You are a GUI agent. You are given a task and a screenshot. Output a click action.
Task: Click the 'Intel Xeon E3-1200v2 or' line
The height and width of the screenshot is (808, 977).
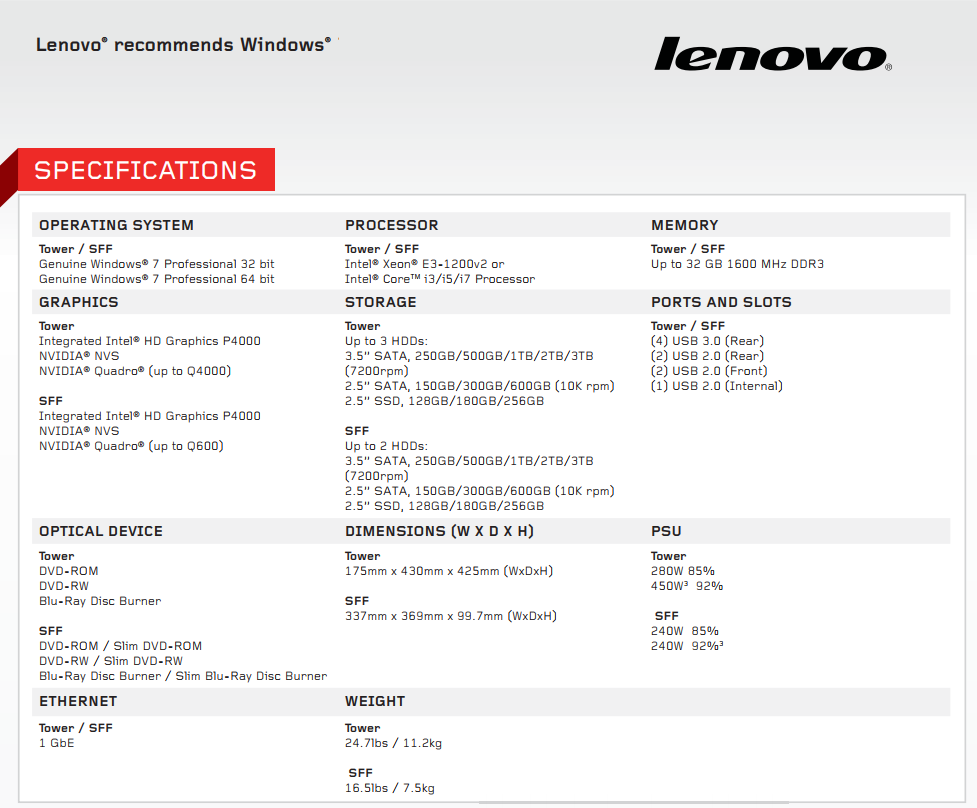(x=424, y=264)
